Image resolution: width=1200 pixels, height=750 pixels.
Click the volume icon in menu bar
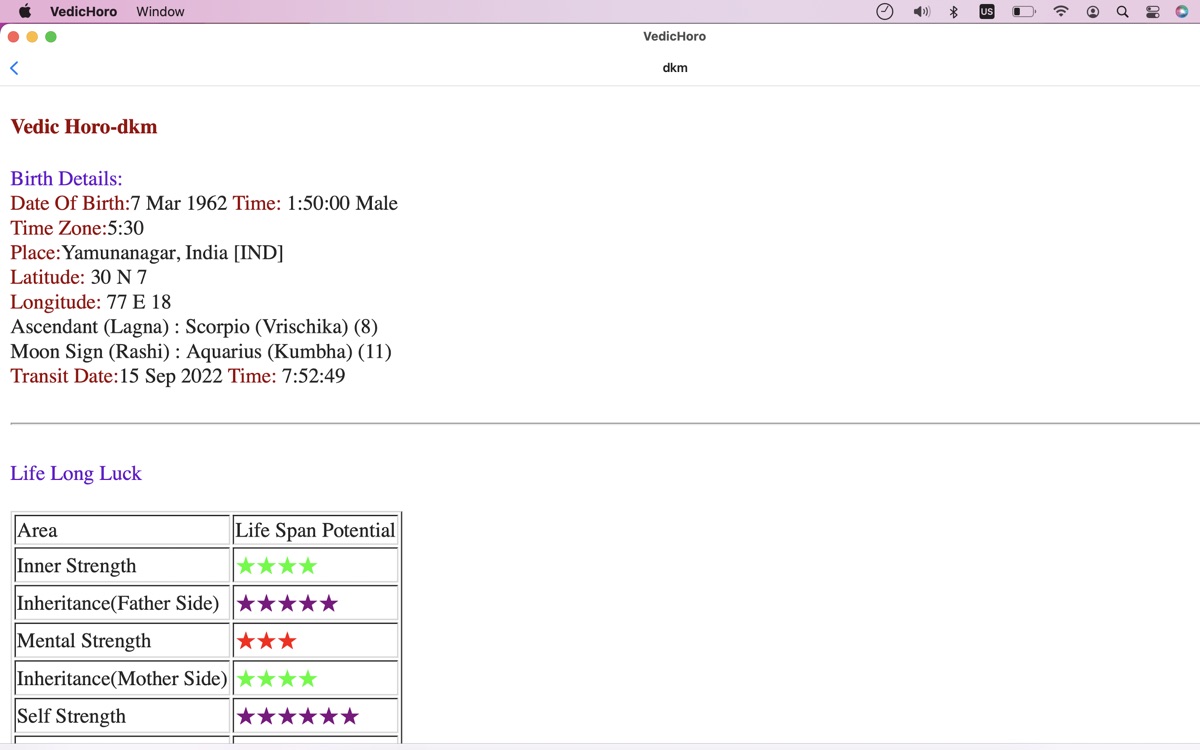click(921, 12)
